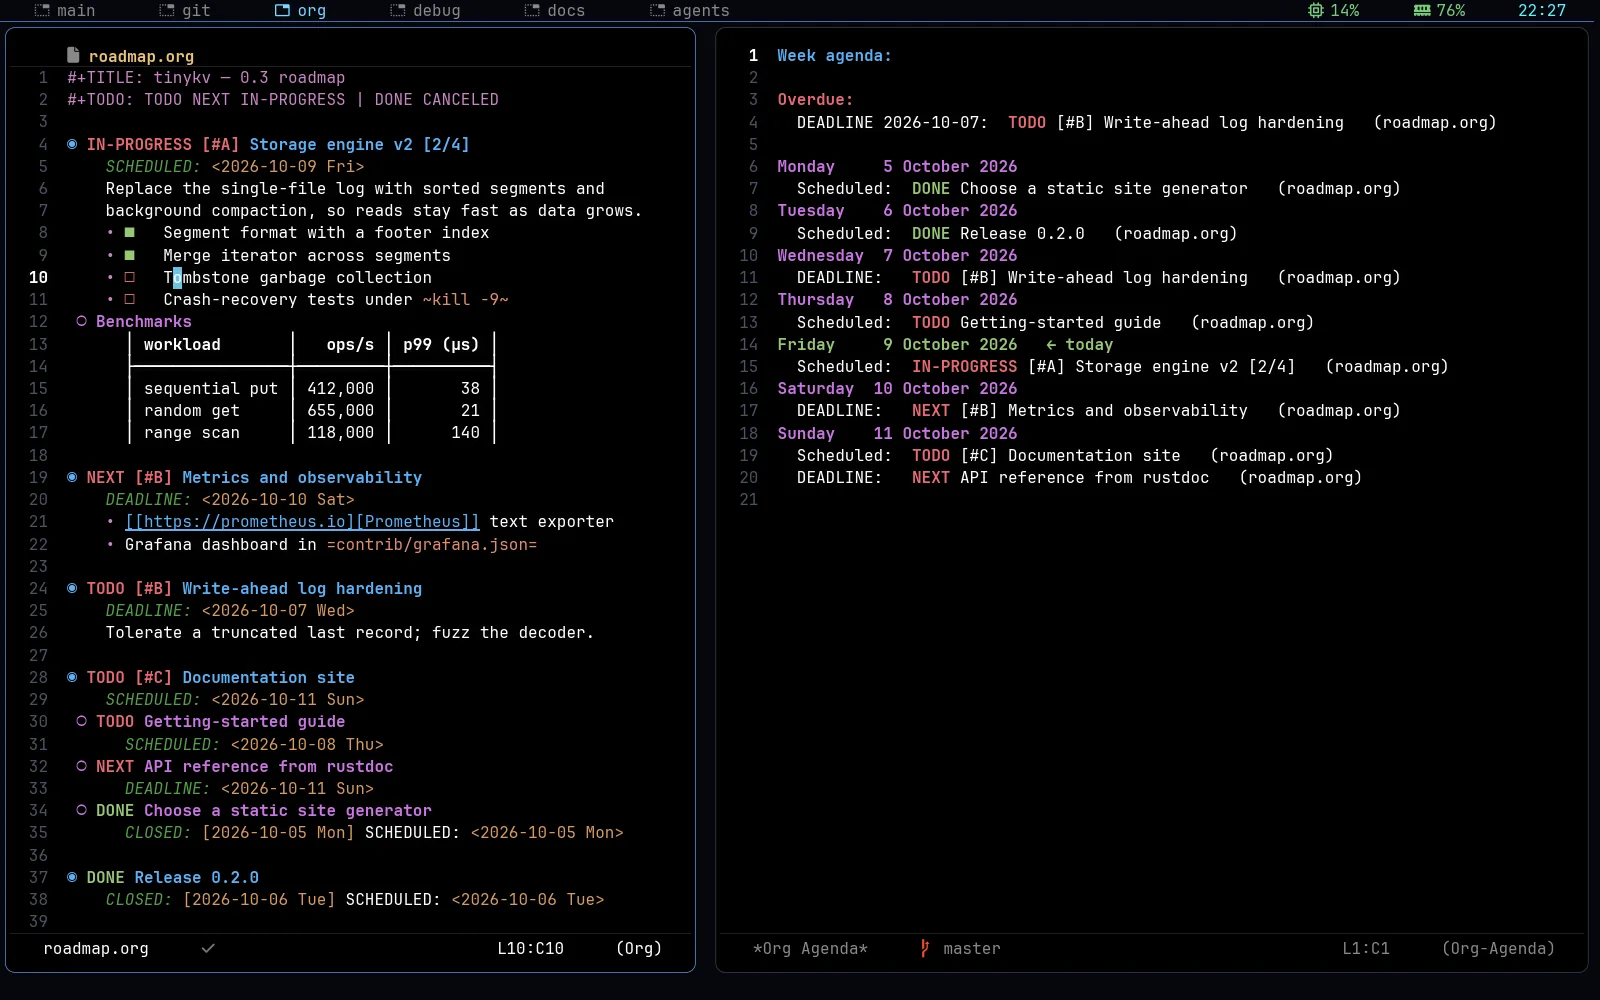Fold the Release 0.2.0 heading bullet
This screenshot has height=1000, width=1600.
pyautogui.click(x=72, y=877)
